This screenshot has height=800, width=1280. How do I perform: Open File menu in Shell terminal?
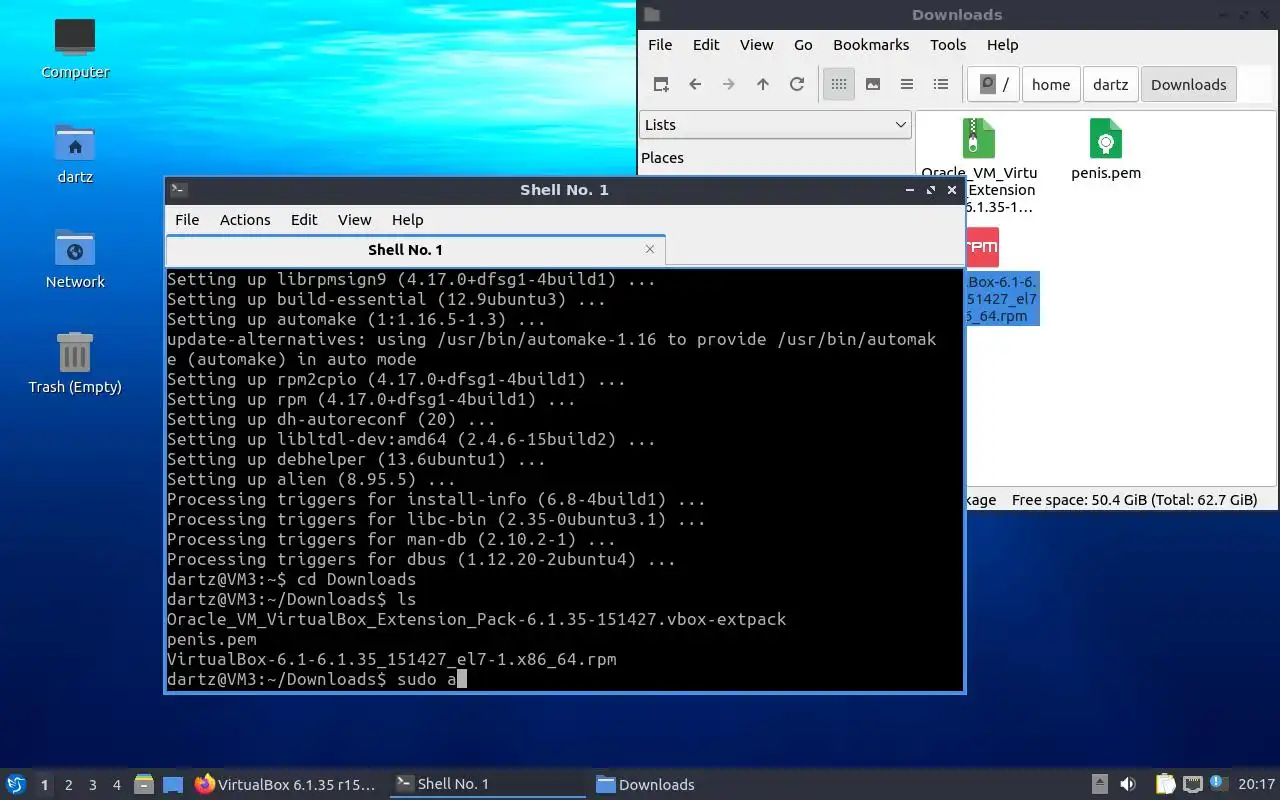coord(187,220)
